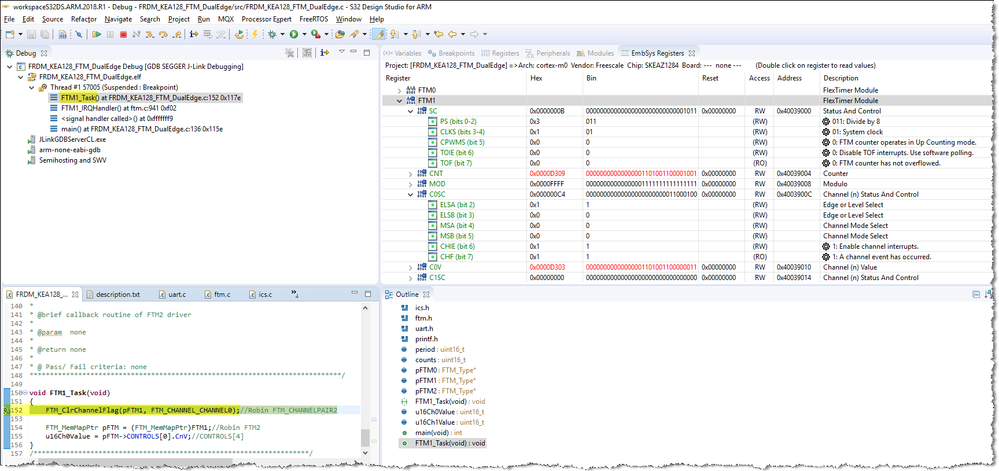Viewport: 999px width, 471px height.
Task: Click the editor vertical scrollbar thumb
Action: tap(365, 437)
